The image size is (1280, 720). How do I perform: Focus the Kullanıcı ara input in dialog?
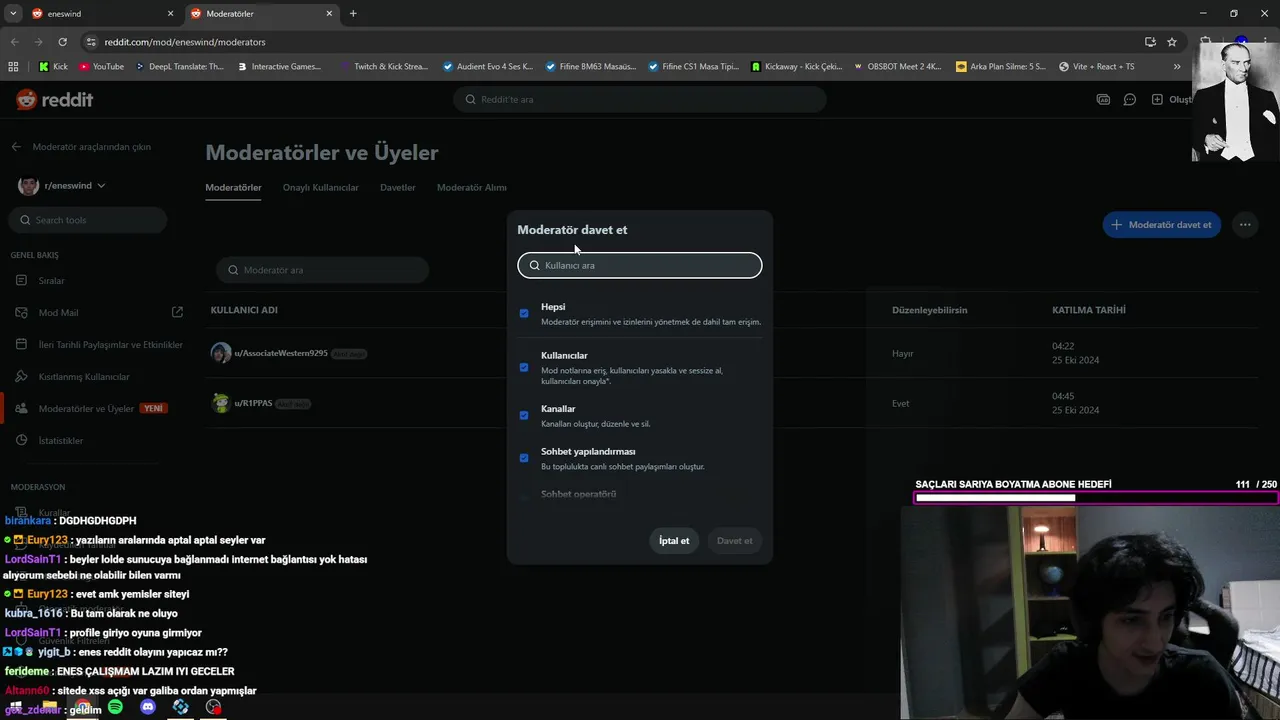(640, 265)
